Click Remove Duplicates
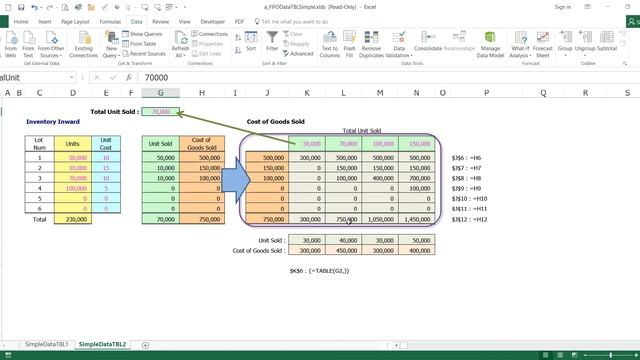 [371, 44]
